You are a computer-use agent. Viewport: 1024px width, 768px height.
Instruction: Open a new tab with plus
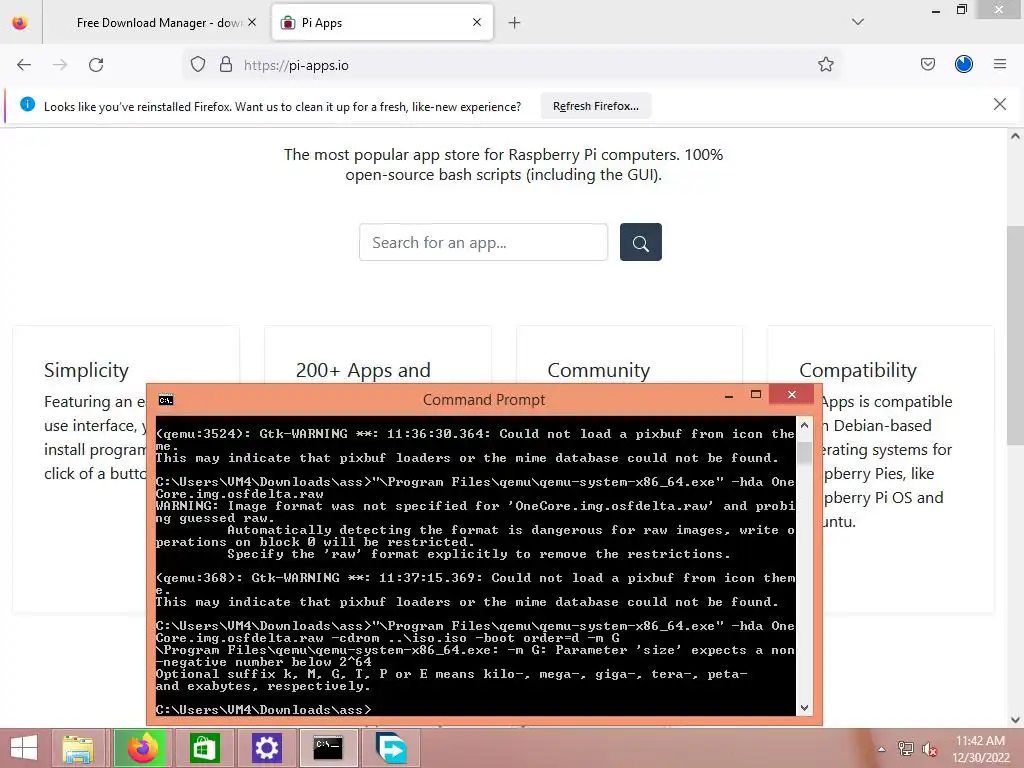point(515,23)
